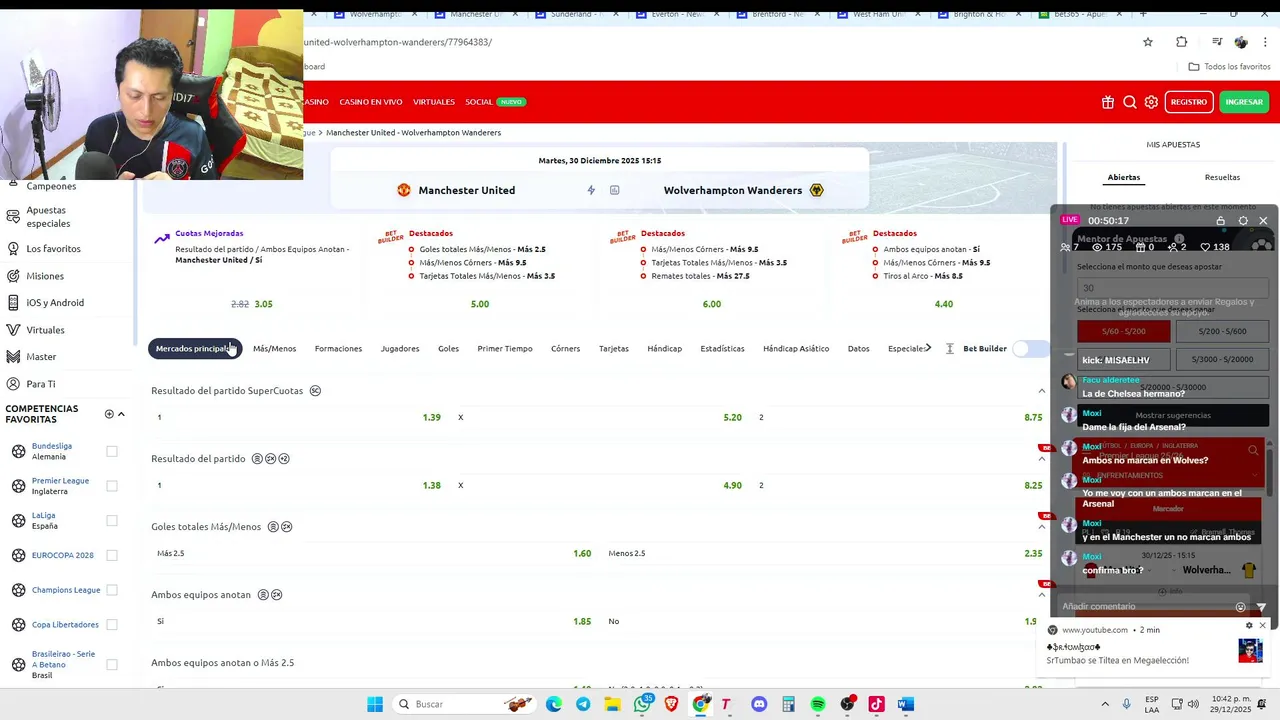The height and width of the screenshot is (720, 1280).
Task: Open iOS y Android sidebar item
Action: pyautogui.click(x=55, y=303)
